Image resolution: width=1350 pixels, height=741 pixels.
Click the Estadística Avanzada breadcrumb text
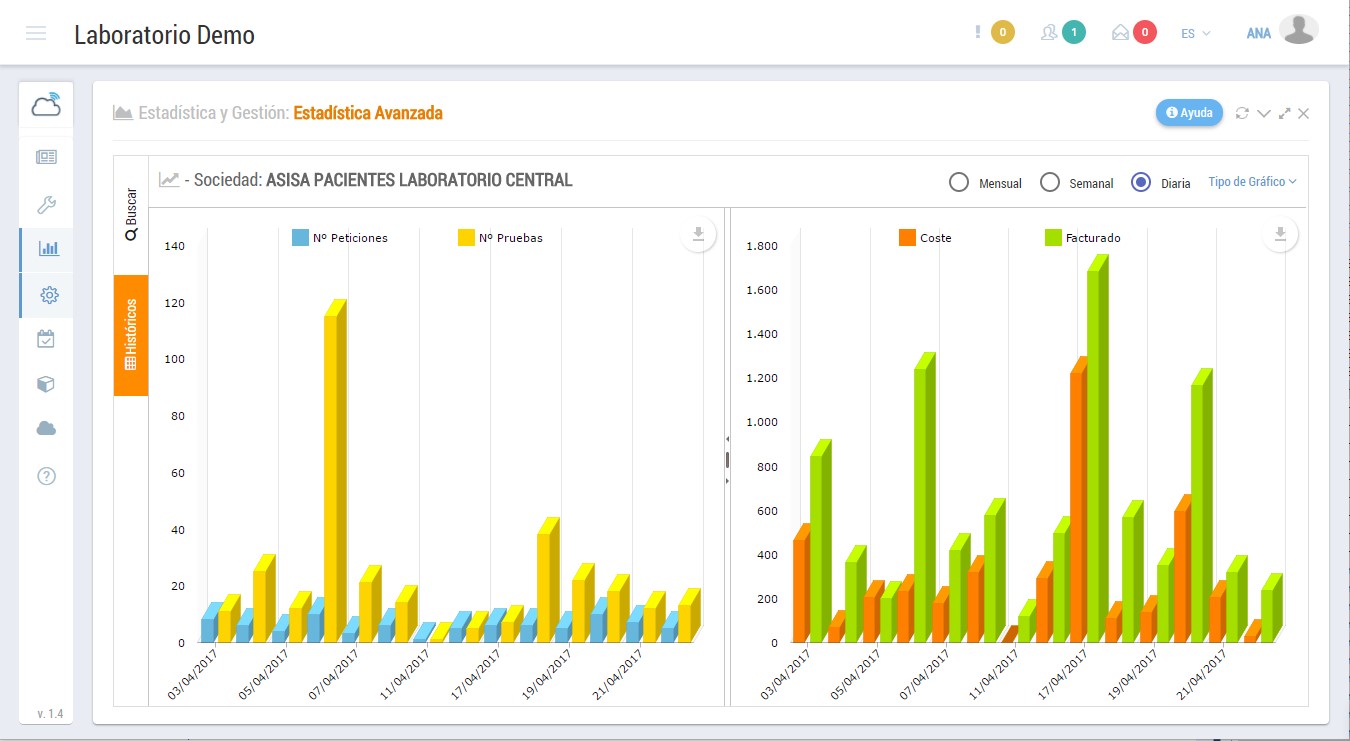(x=368, y=113)
